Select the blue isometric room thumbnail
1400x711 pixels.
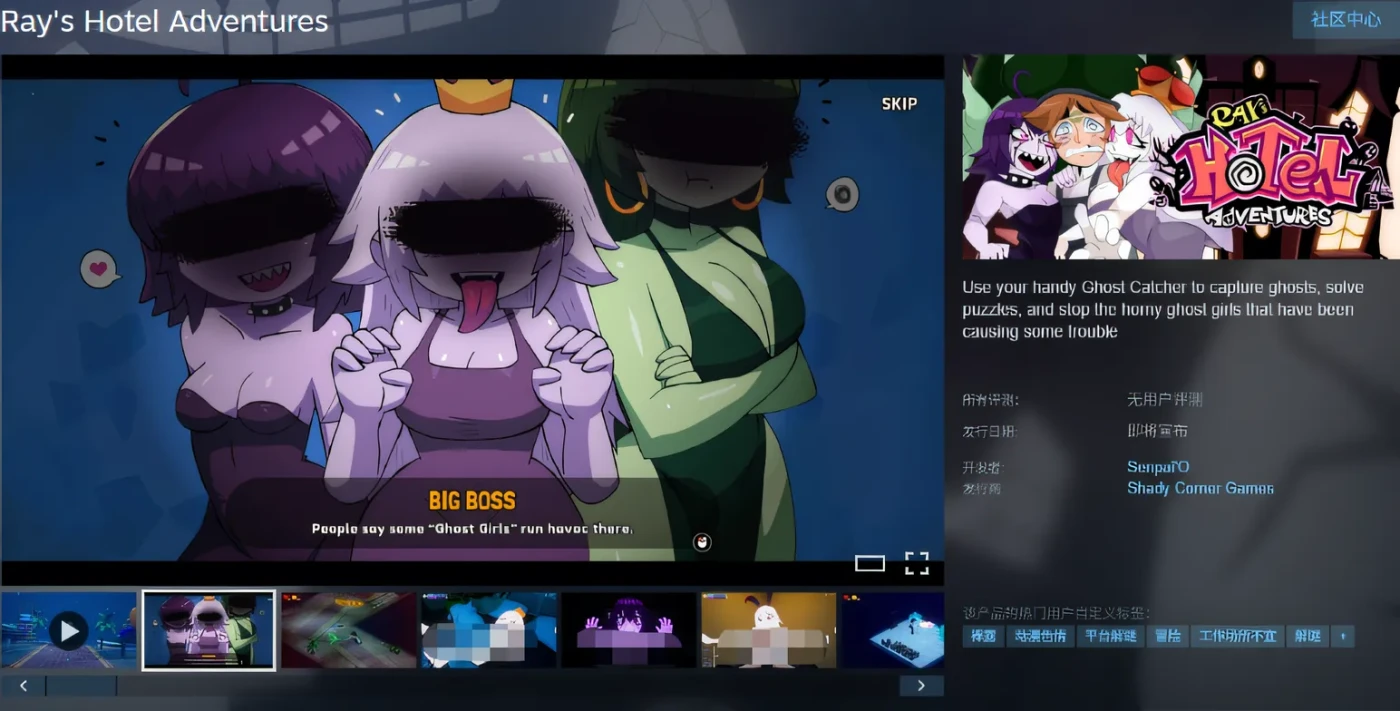point(893,630)
